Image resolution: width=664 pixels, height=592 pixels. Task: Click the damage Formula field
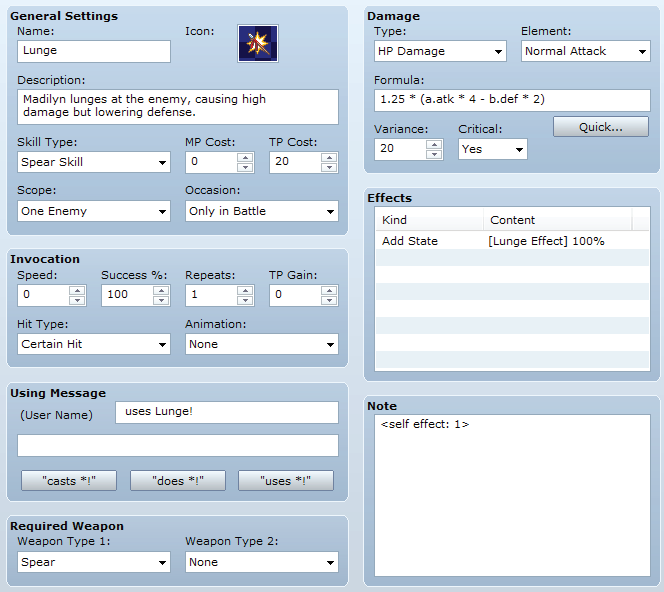pyautogui.click(x=512, y=100)
